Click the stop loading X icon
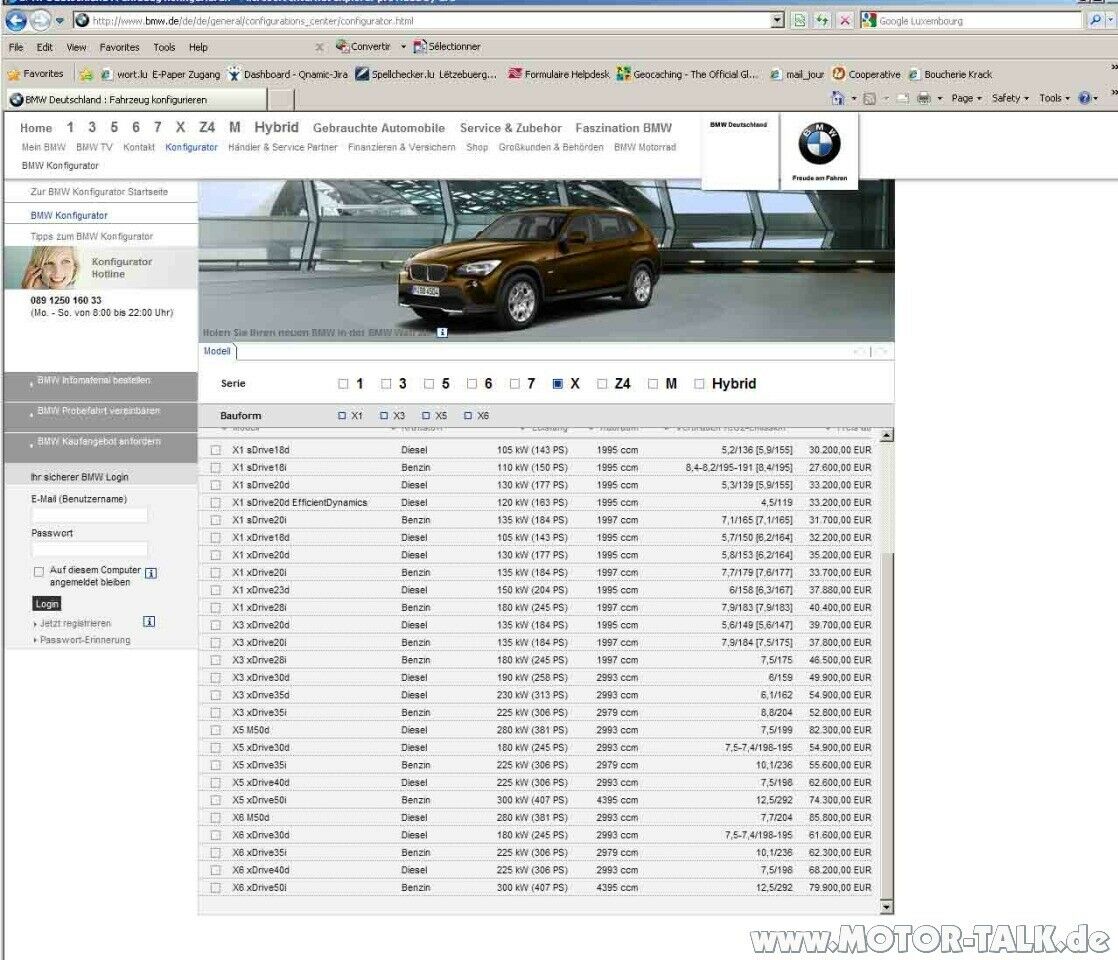 point(845,20)
